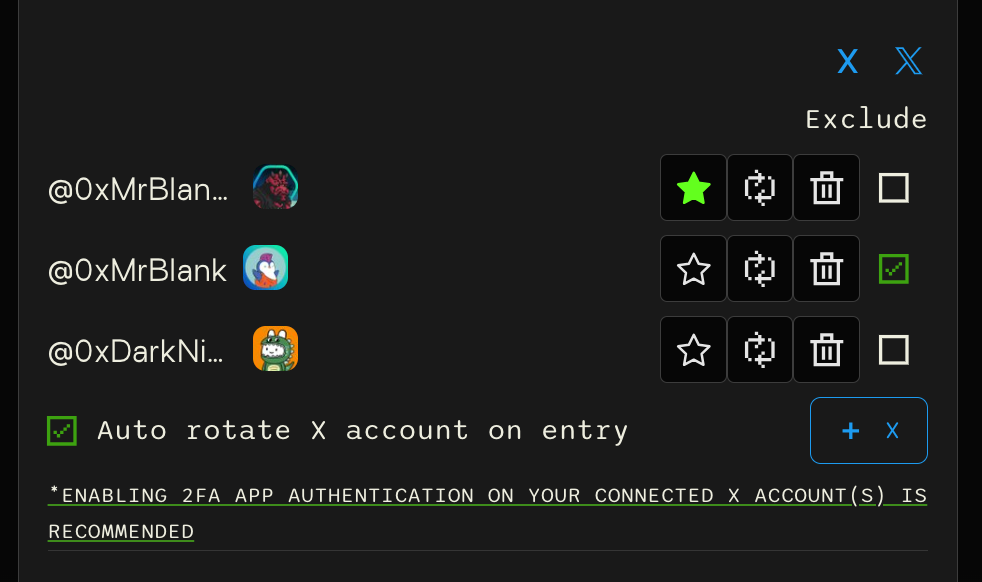982x582 pixels.
Task: Click the X logo icon top right
Action: 908,61
